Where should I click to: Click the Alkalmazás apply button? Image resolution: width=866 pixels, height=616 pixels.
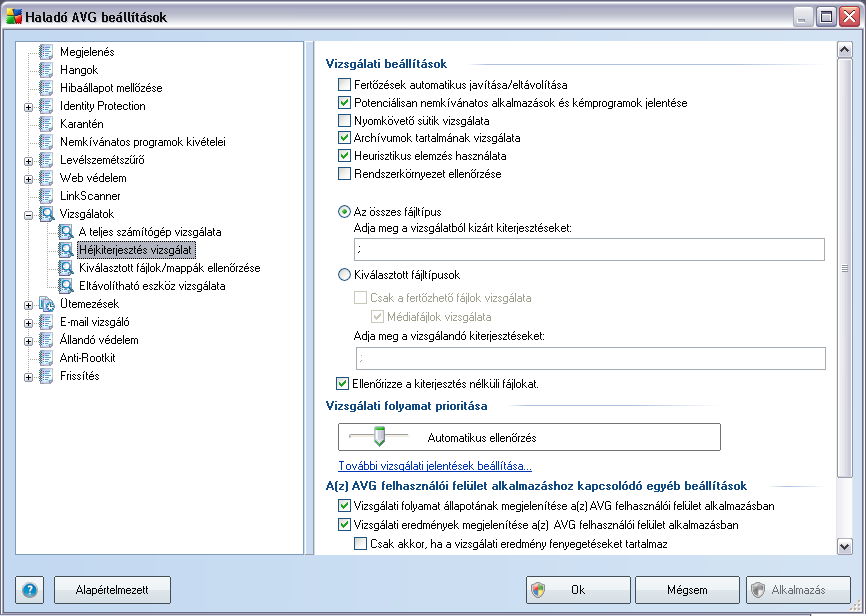[x=798, y=590]
